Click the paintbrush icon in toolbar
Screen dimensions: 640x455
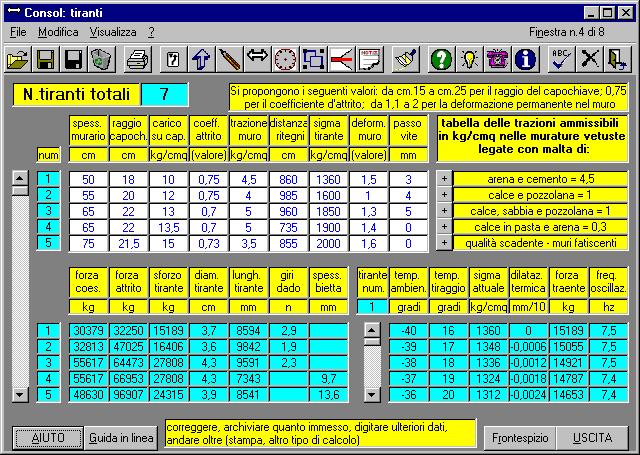405,60
